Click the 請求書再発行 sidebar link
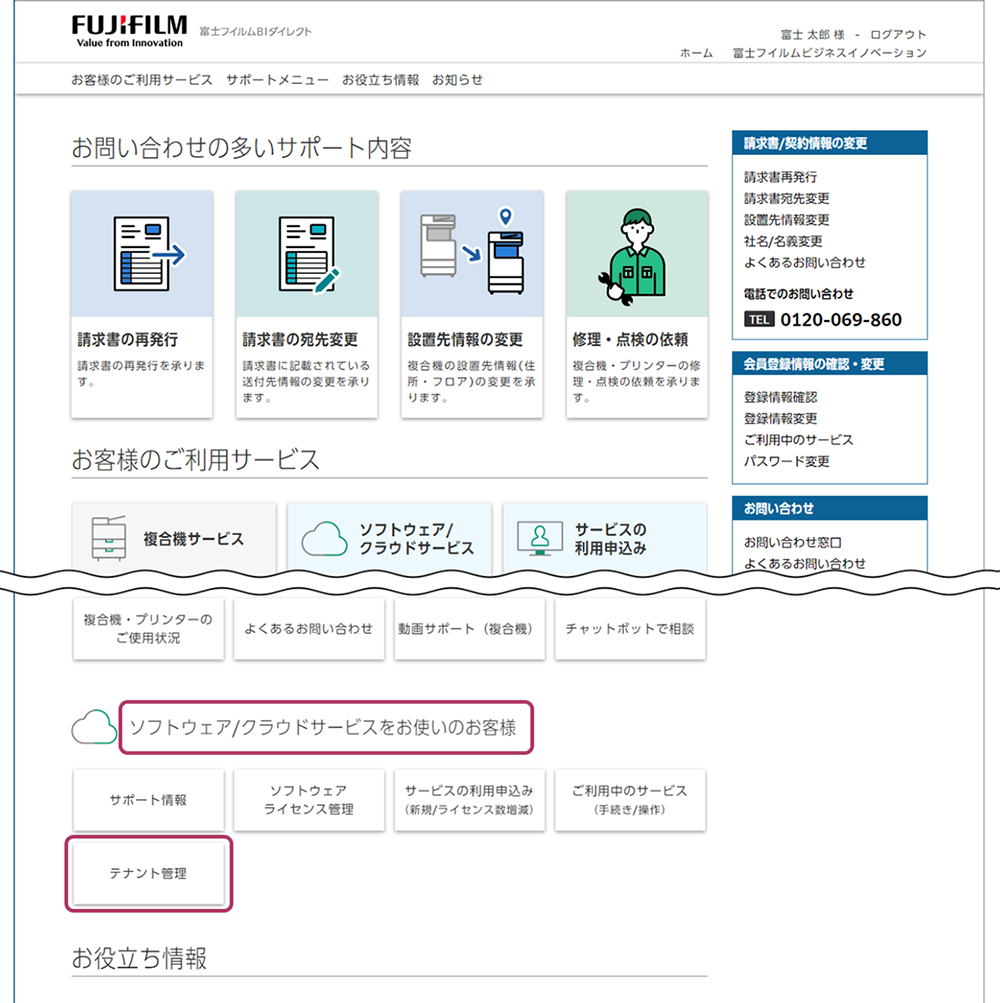Viewport: 1000px width, 1003px height. (x=779, y=177)
